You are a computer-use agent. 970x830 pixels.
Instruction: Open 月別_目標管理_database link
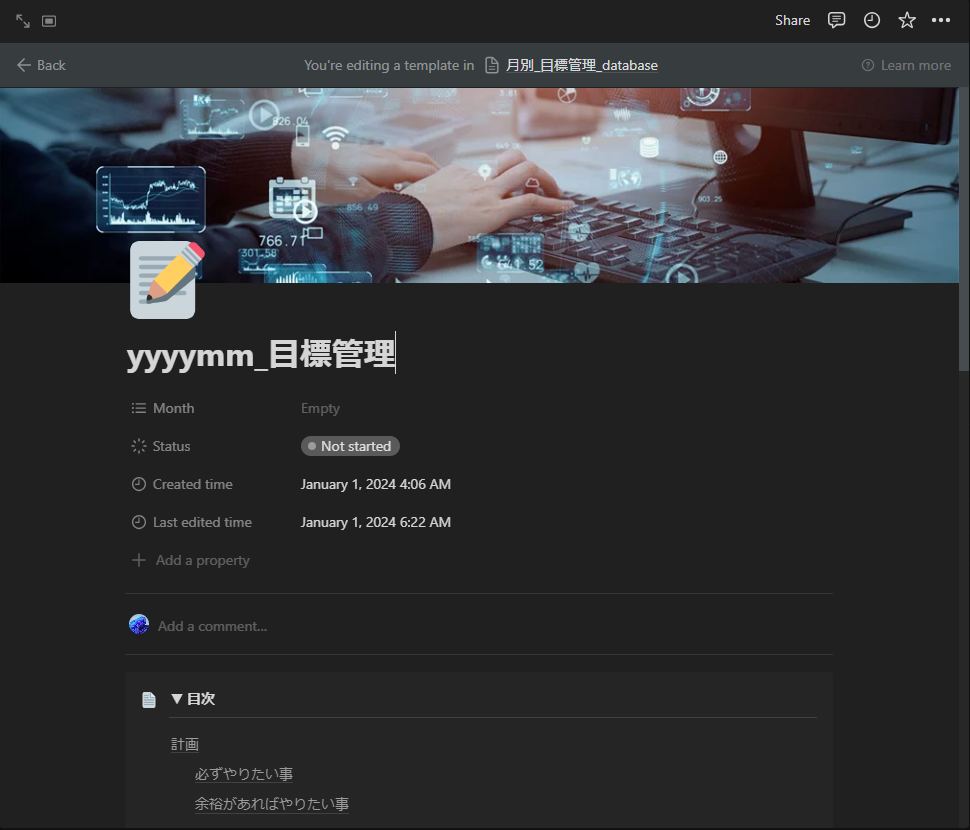pos(582,65)
